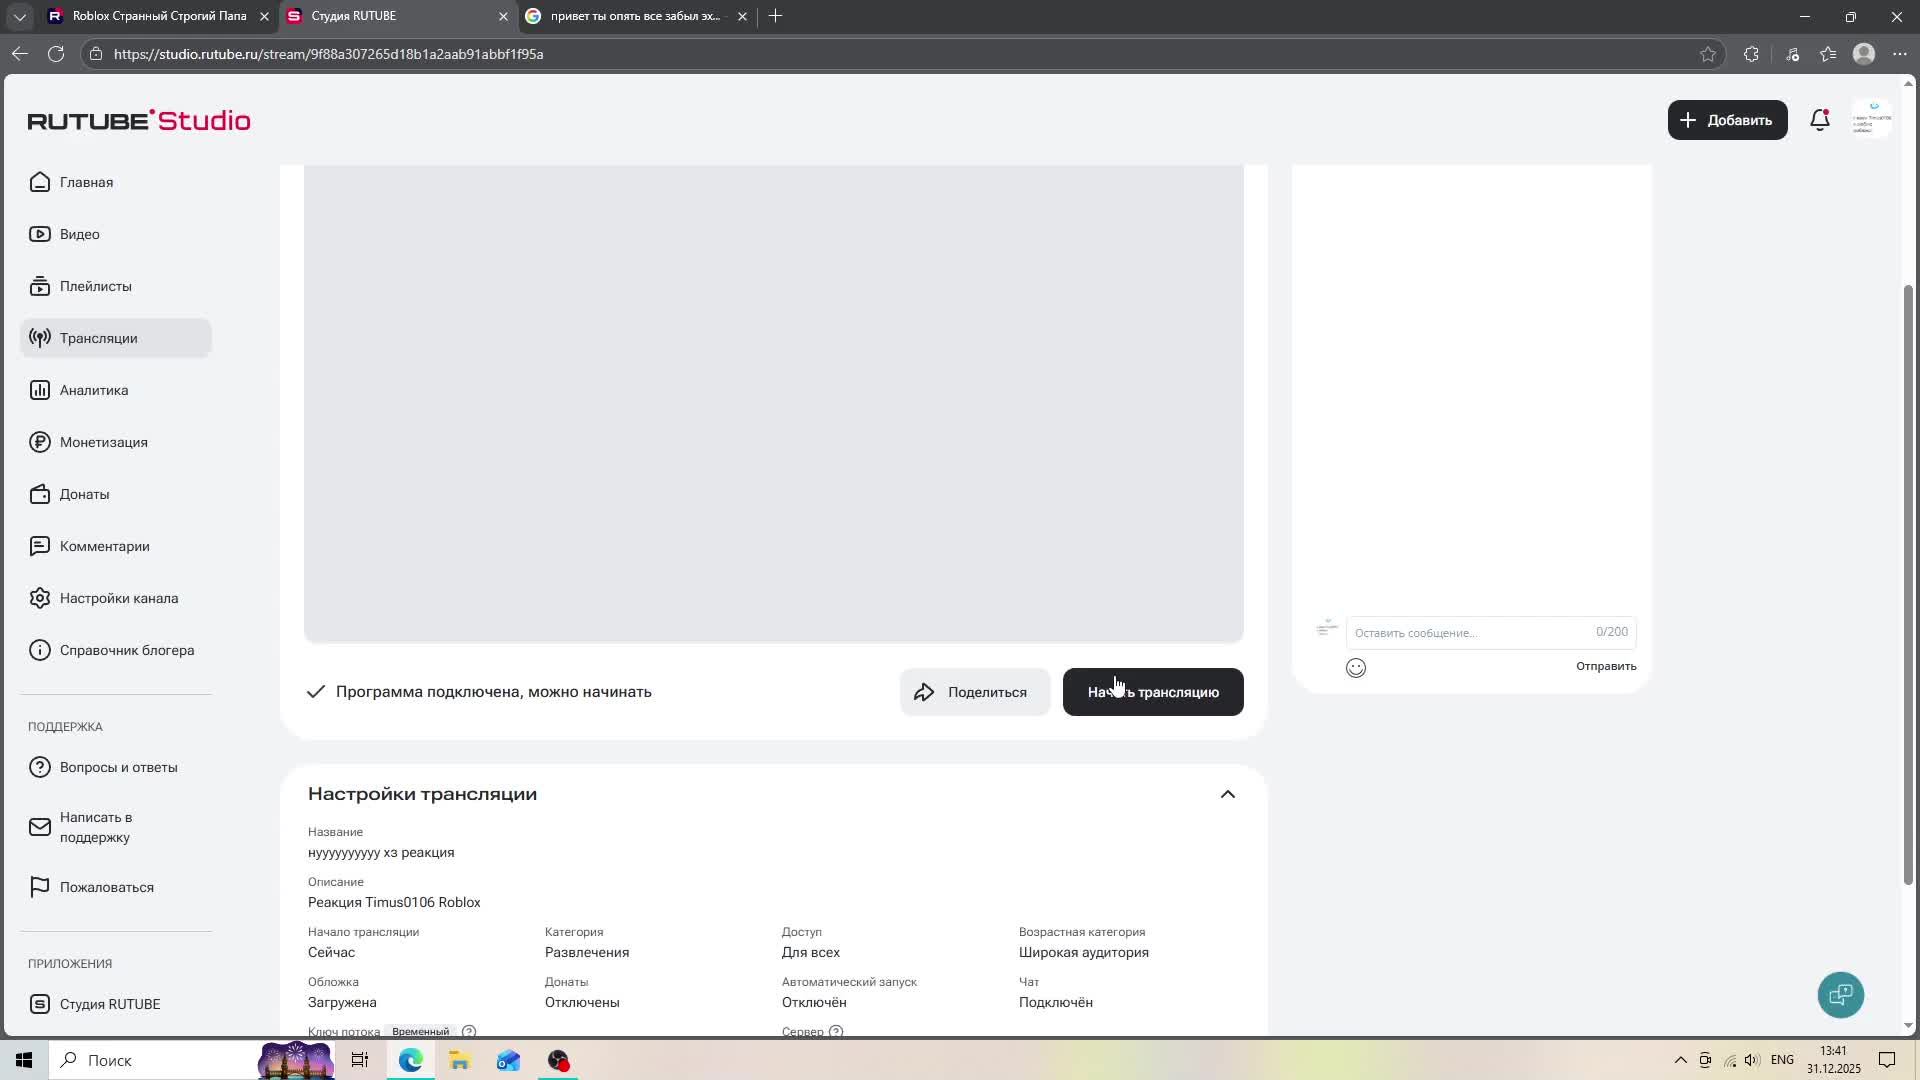This screenshot has width=1920, height=1080.
Task: Click the Поделиться button
Action: pyautogui.click(x=974, y=692)
